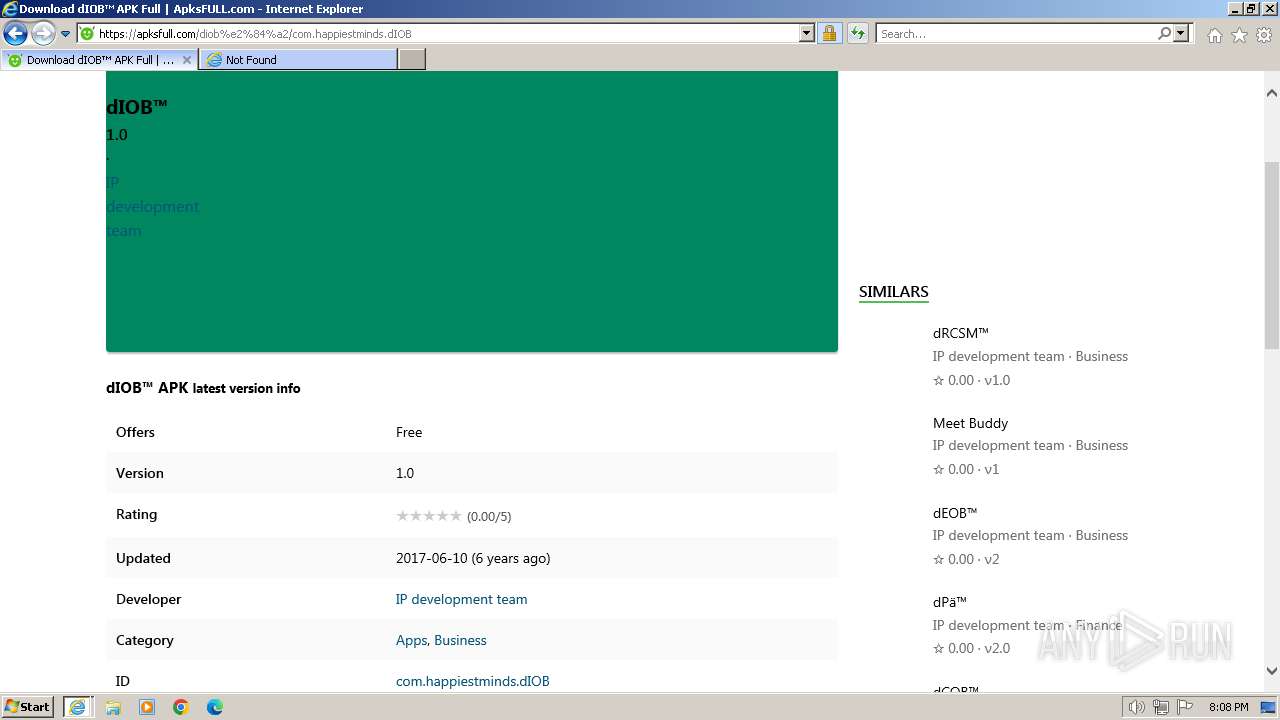The height and width of the screenshot is (720, 1280).
Task: Click the SIMILARS section heading
Action: 893,292
